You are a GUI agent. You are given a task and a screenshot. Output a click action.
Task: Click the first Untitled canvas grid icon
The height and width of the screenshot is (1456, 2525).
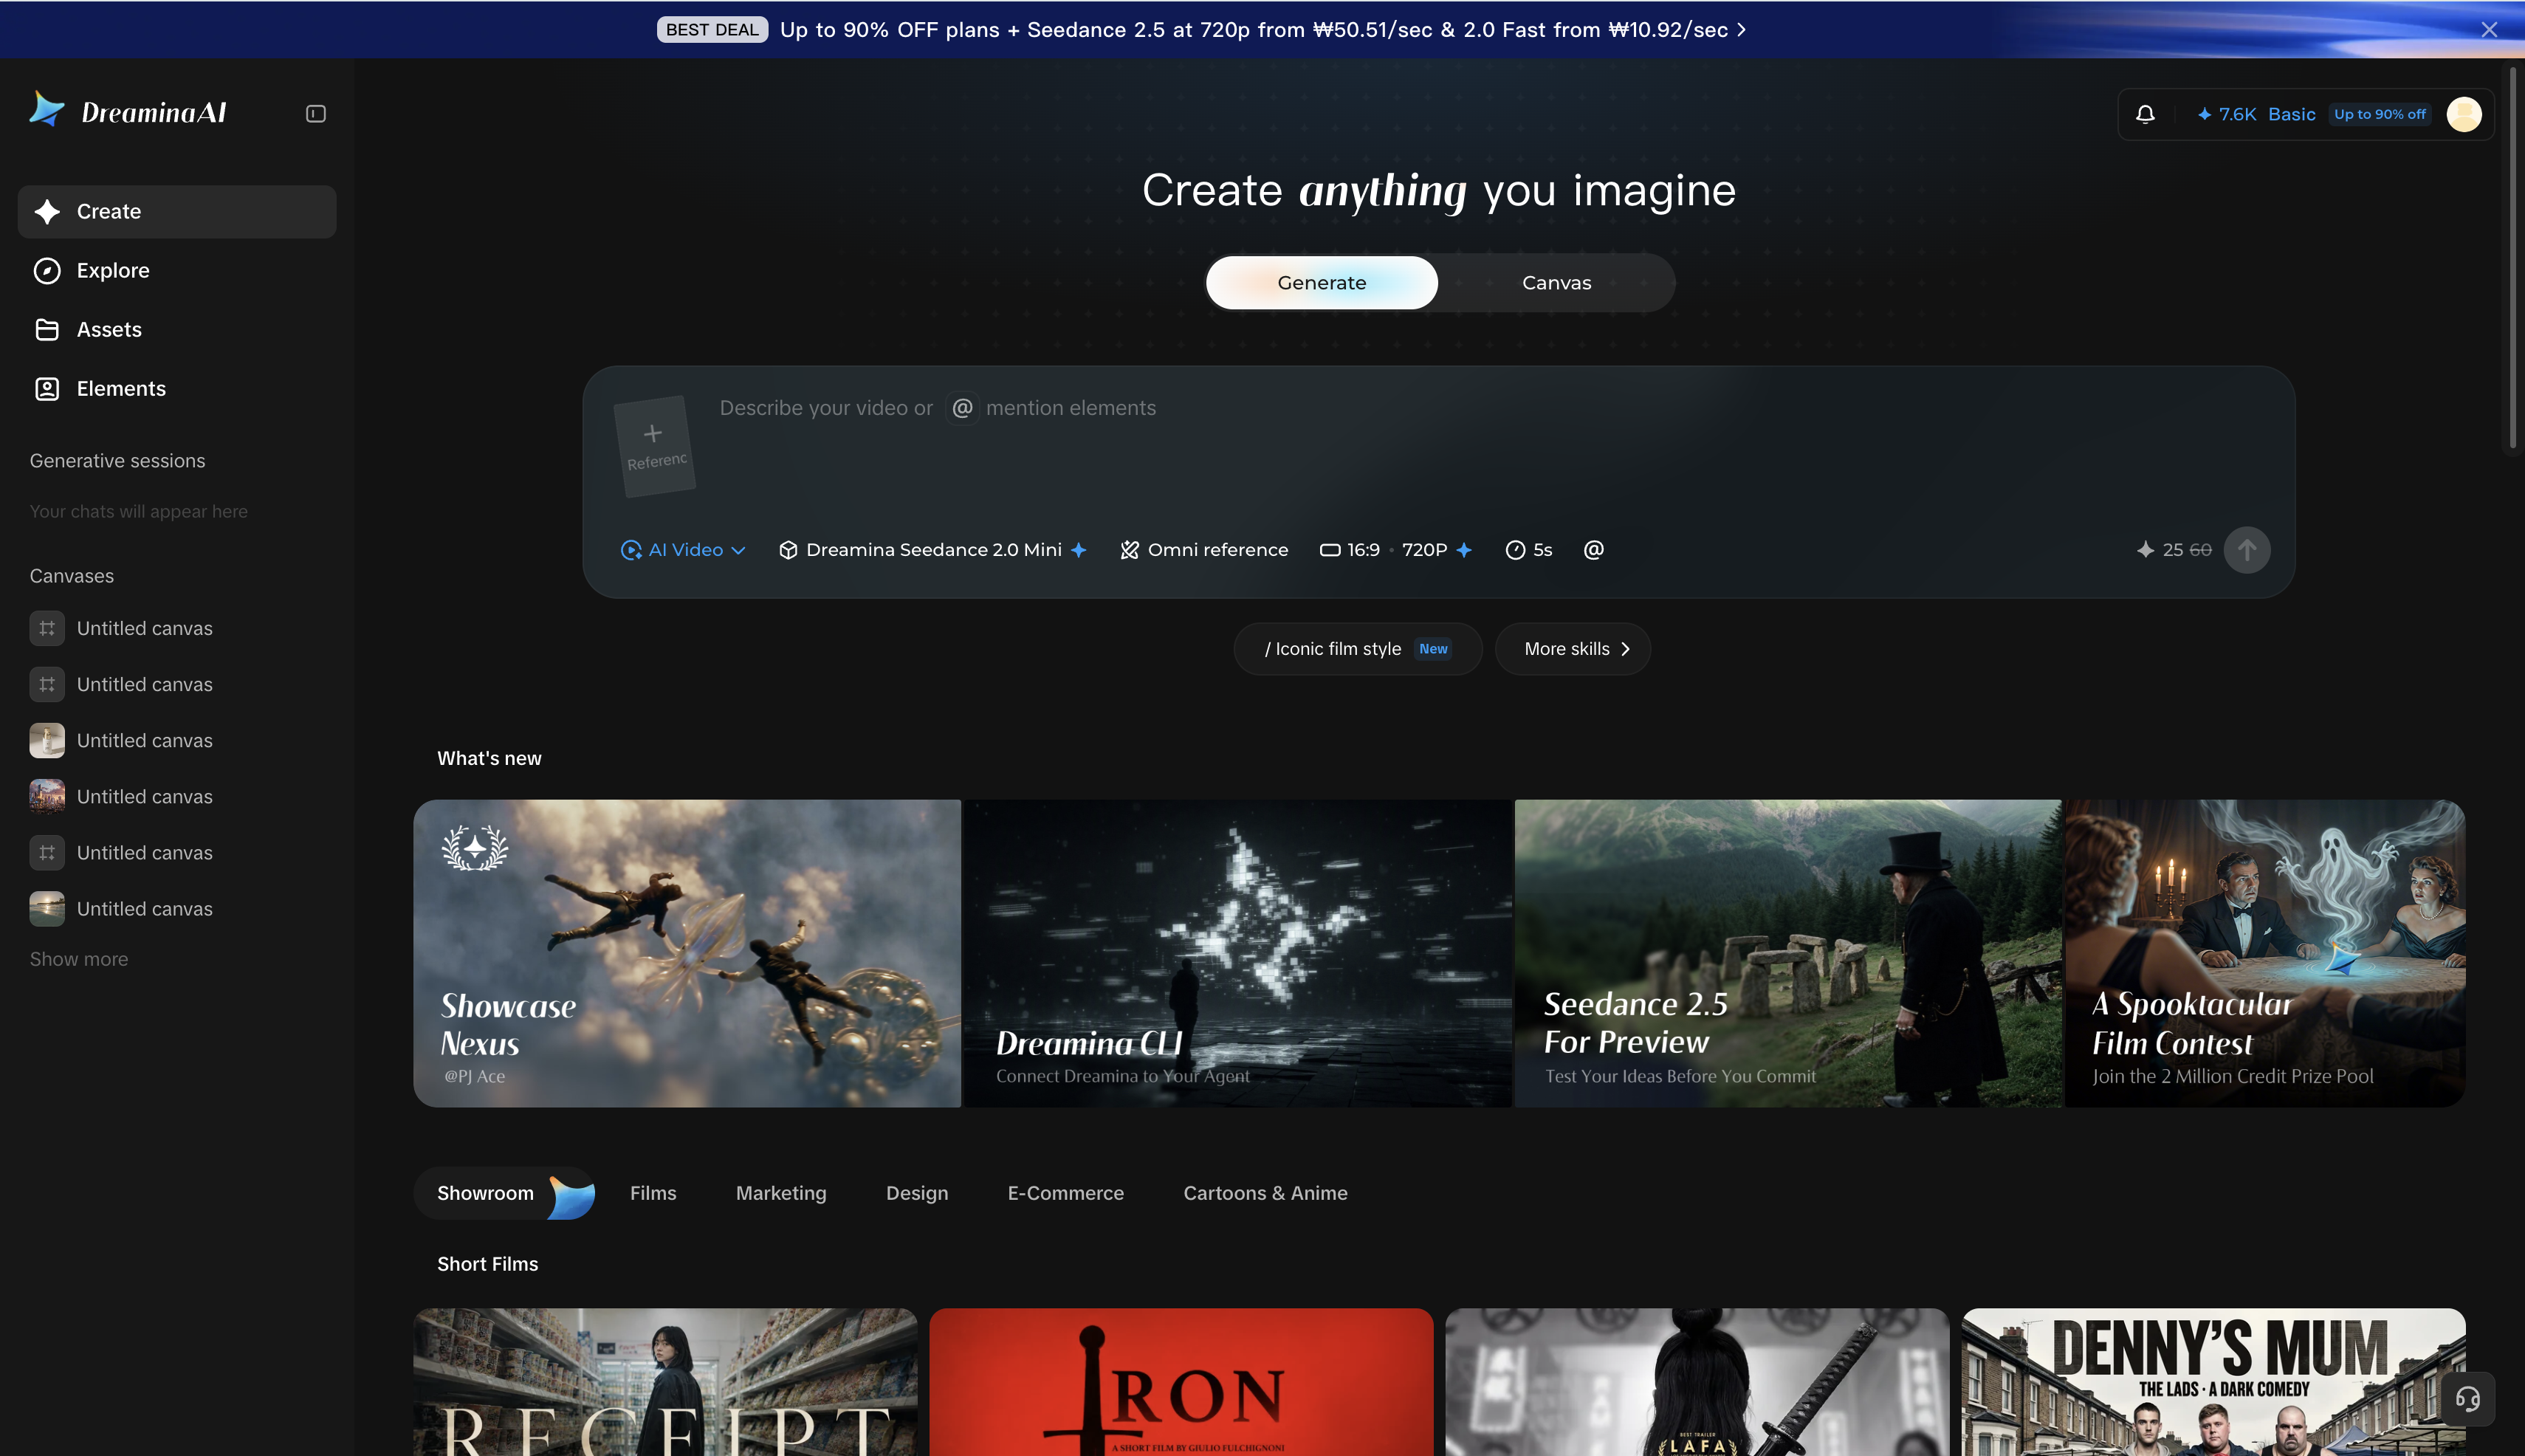47,628
